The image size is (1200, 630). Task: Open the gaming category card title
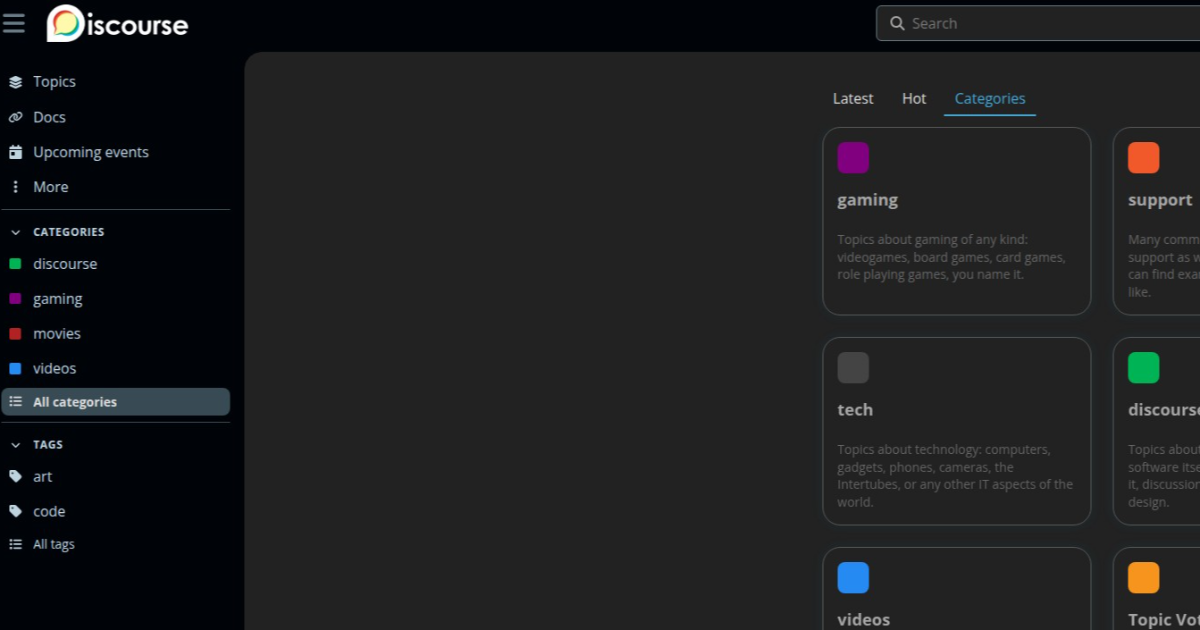[867, 200]
